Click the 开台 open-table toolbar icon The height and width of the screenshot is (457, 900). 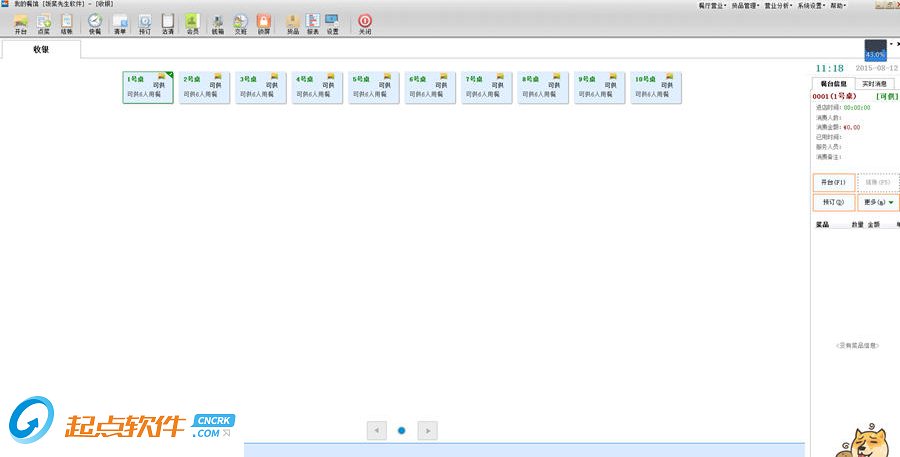[x=21, y=24]
